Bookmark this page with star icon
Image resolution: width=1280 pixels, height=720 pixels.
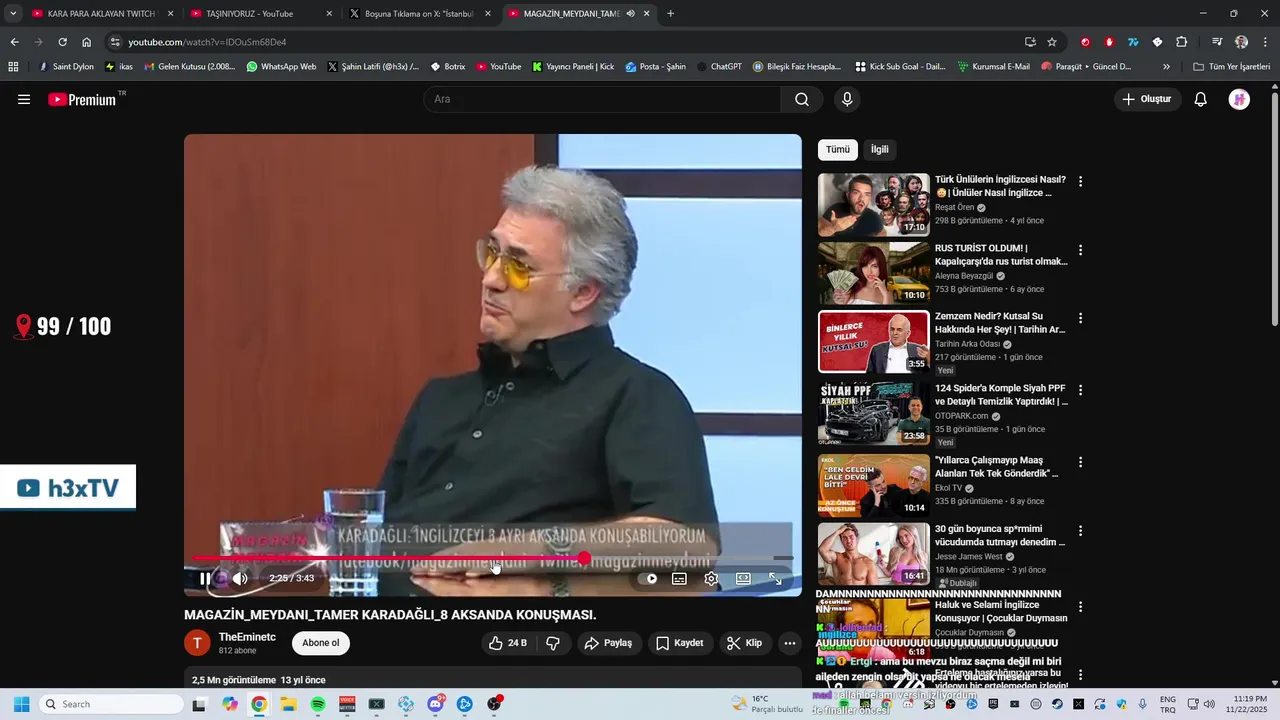1052,42
